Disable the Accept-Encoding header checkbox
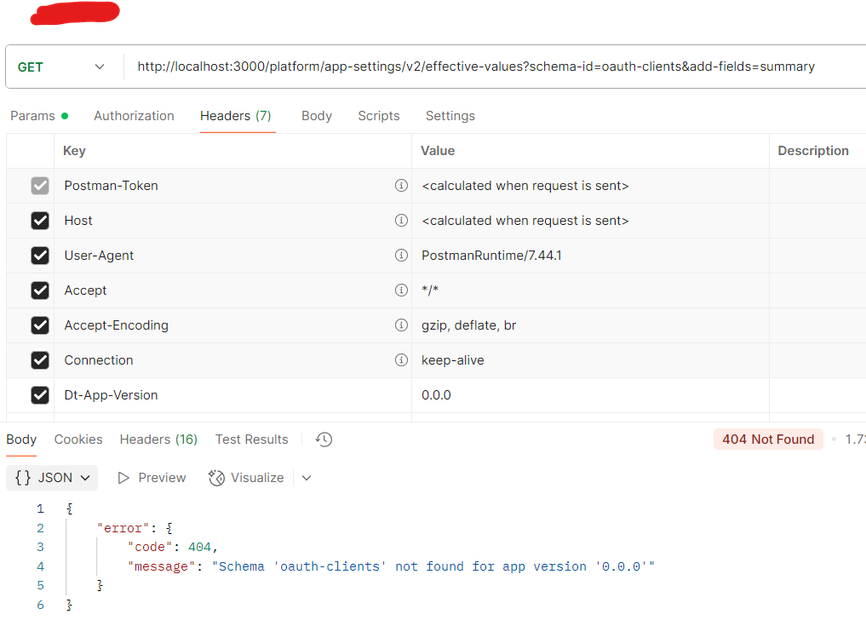The image size is (866, 644). [x=40, y=326]
